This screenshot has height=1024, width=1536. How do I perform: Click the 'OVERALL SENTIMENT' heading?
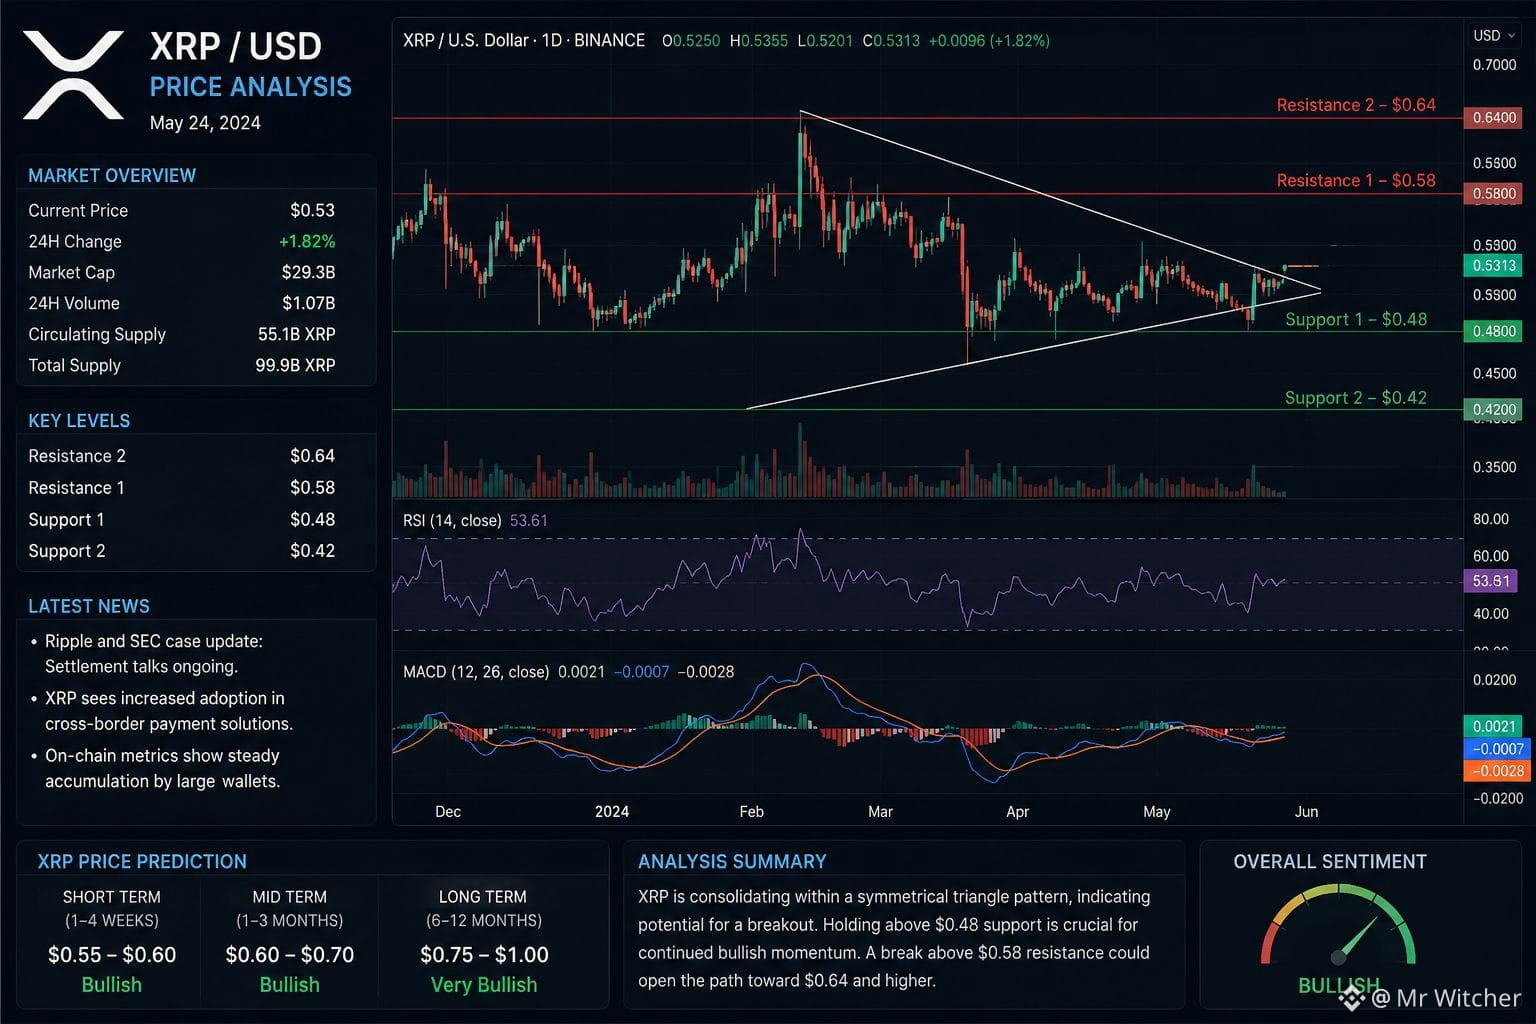1330,862
